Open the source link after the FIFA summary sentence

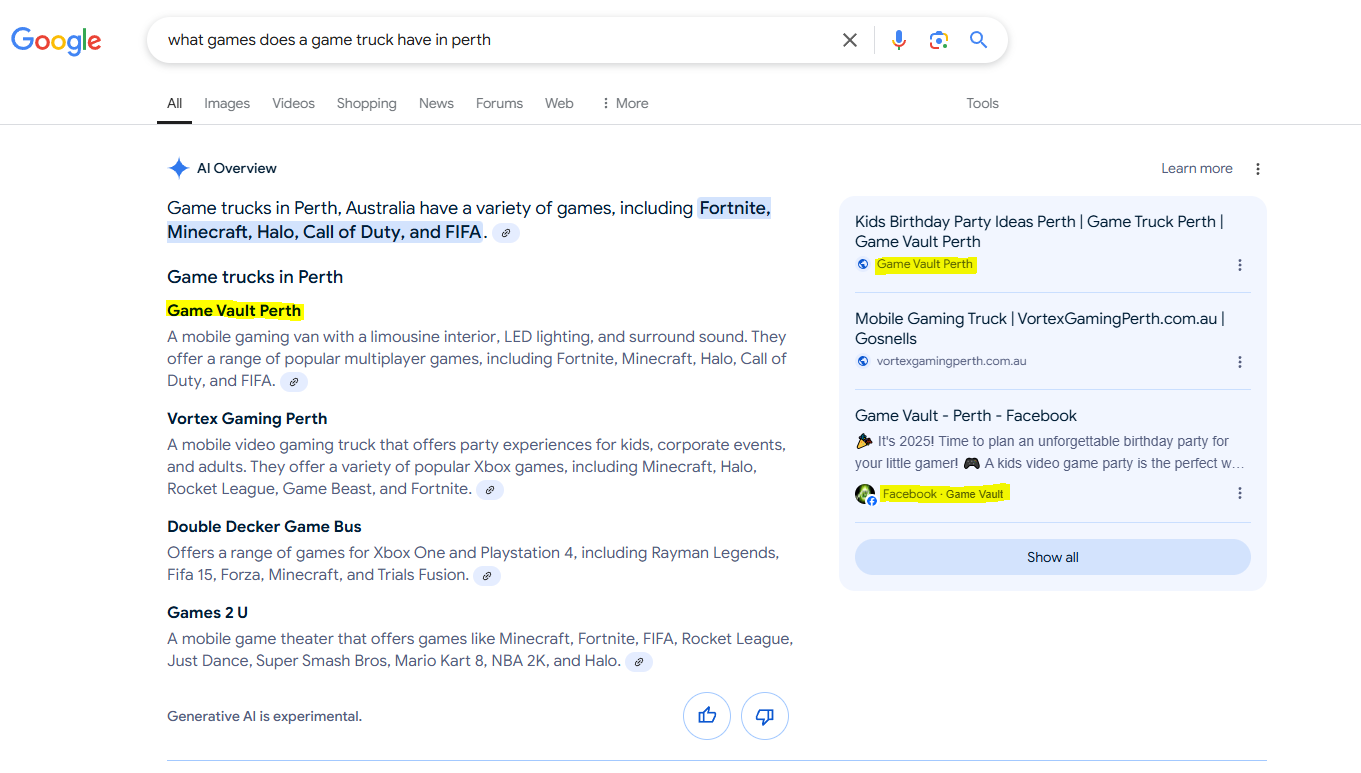click(x=506, y=233)
